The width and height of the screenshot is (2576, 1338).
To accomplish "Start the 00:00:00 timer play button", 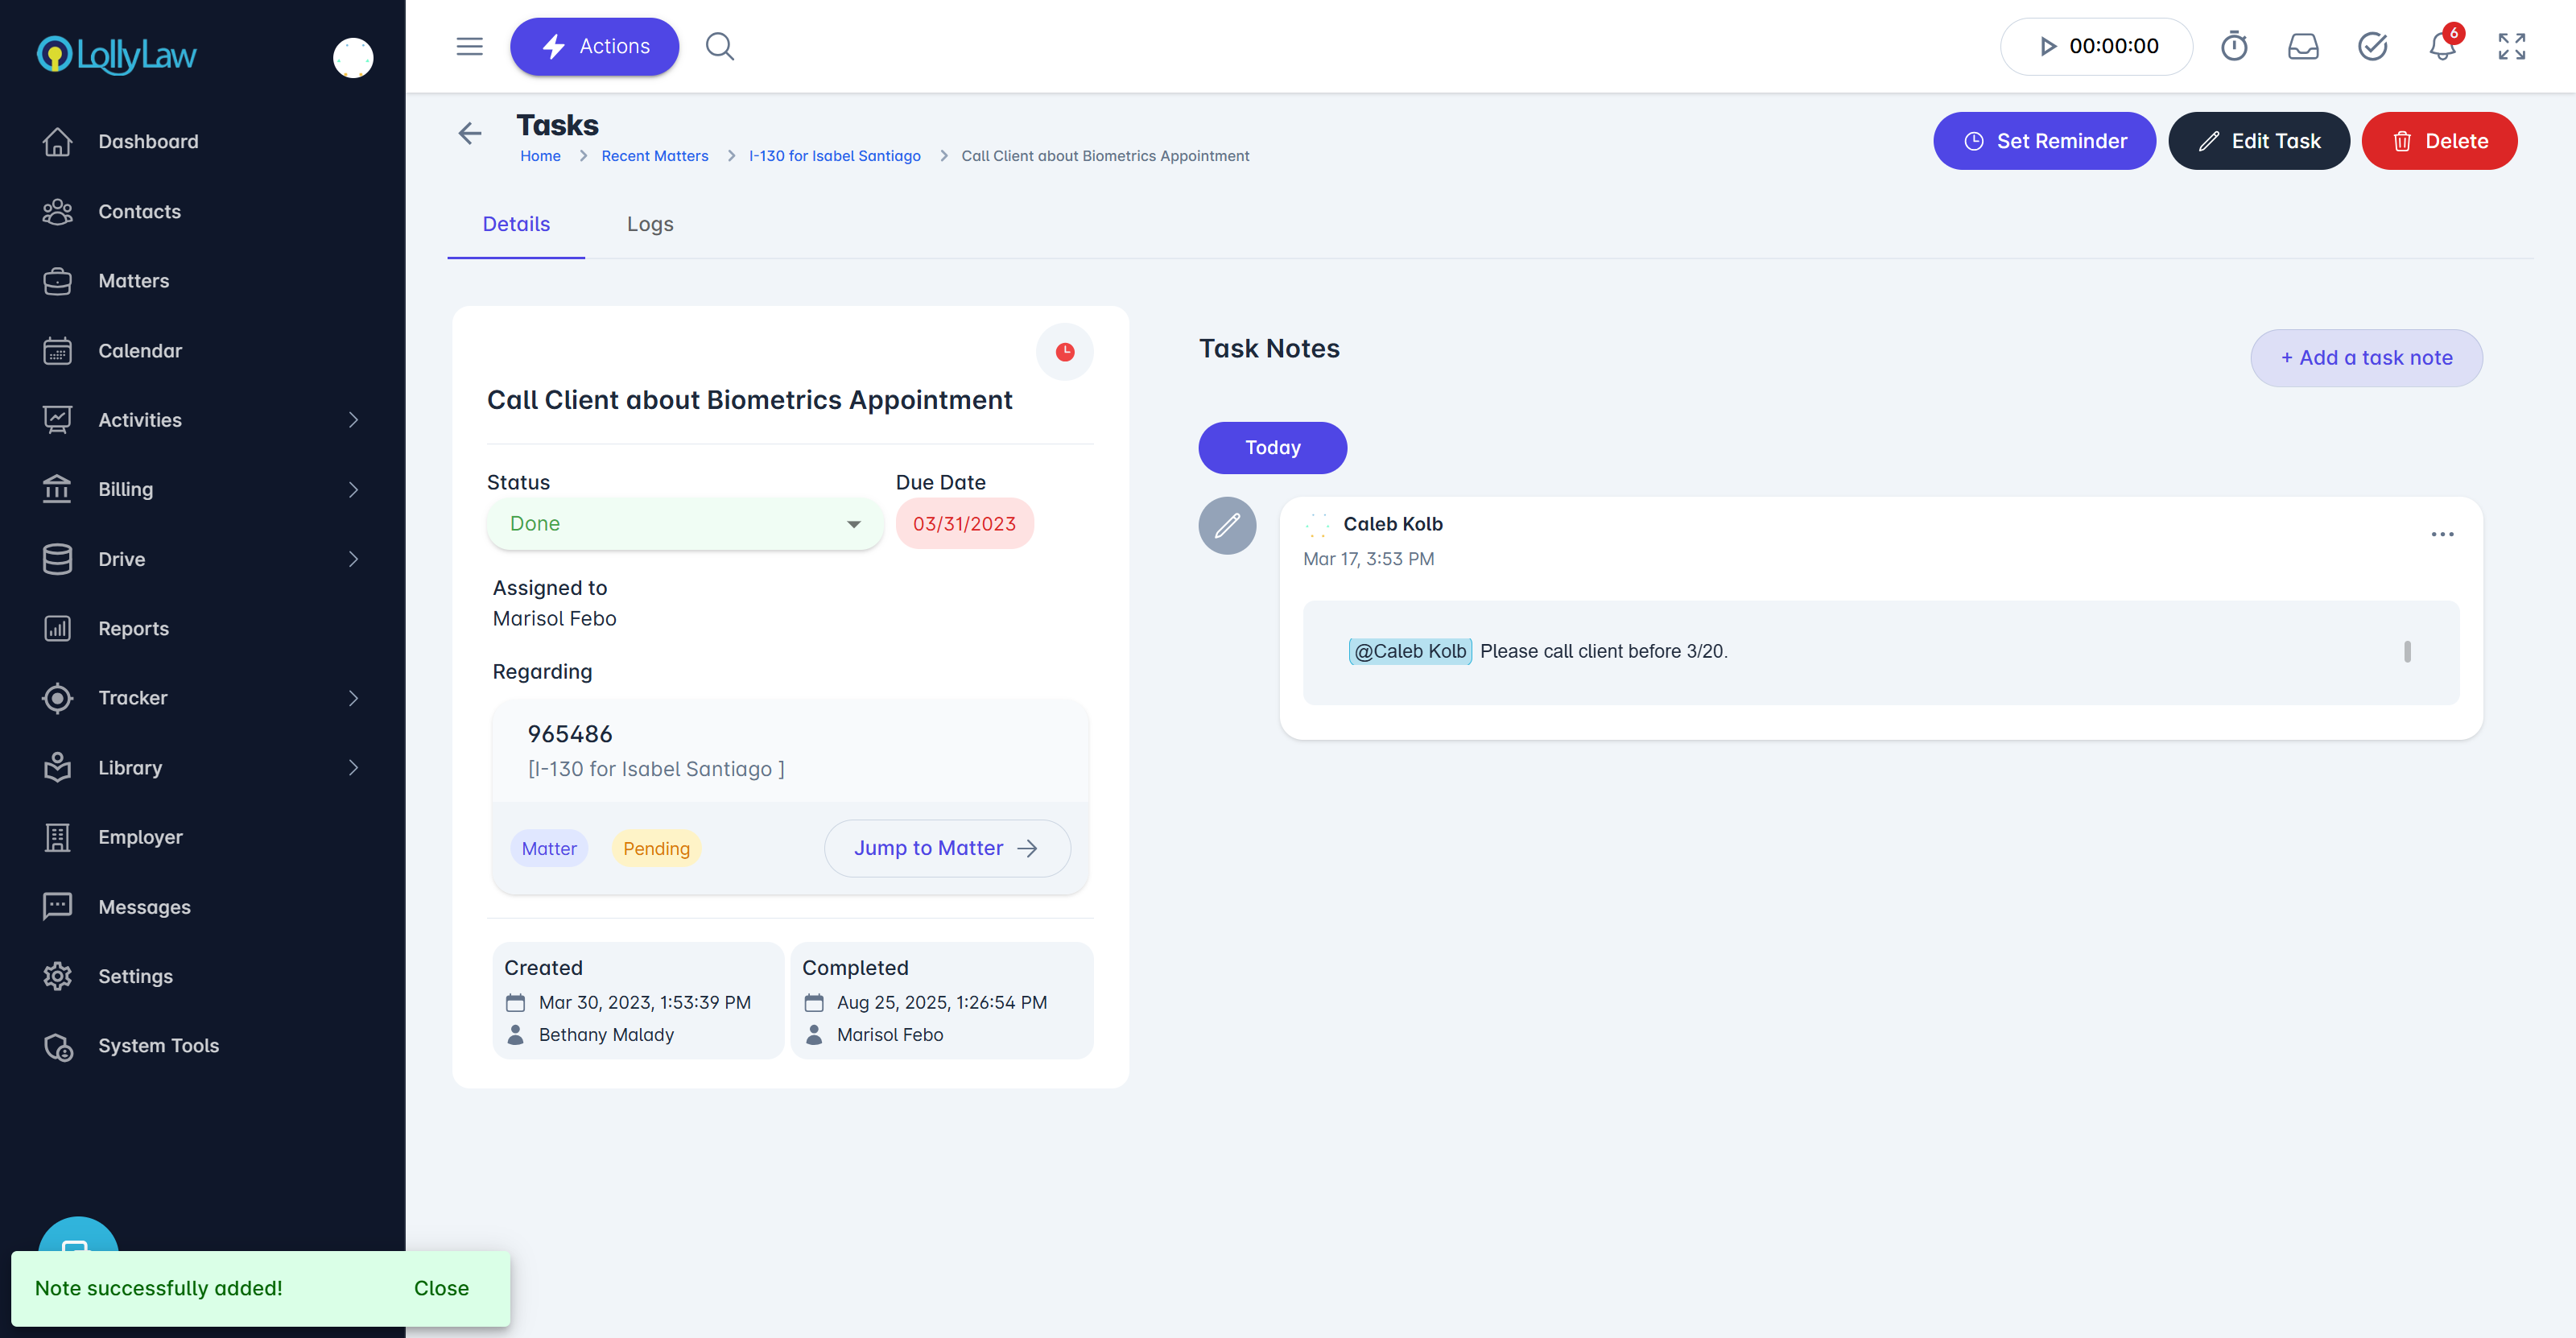I will click(2047, 46).
